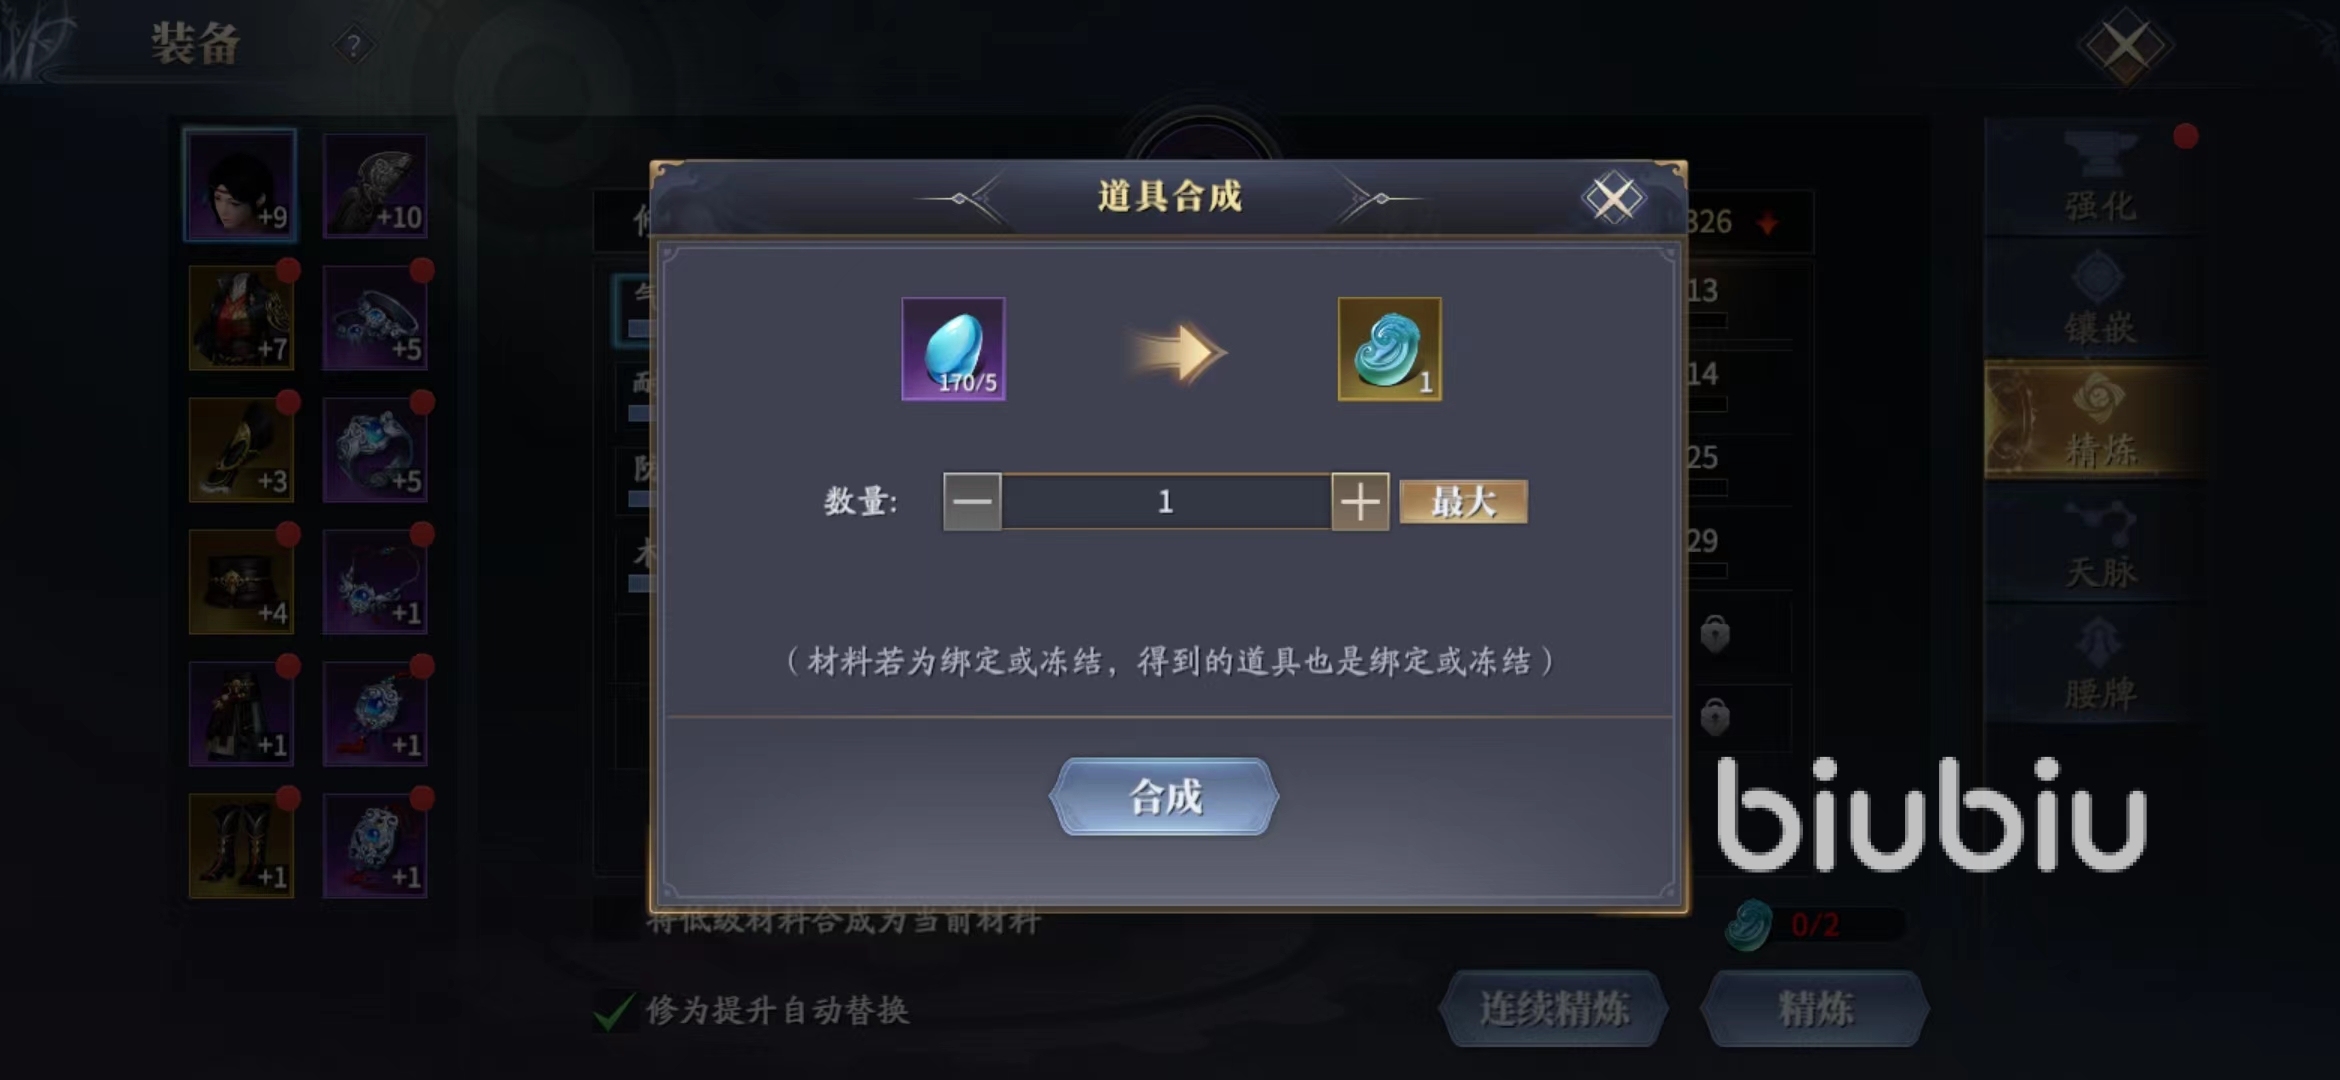Close the 道具合成 dialog
Image resolution: width=2340 pixels, height=1080 pixels.
pos(1613,198)
